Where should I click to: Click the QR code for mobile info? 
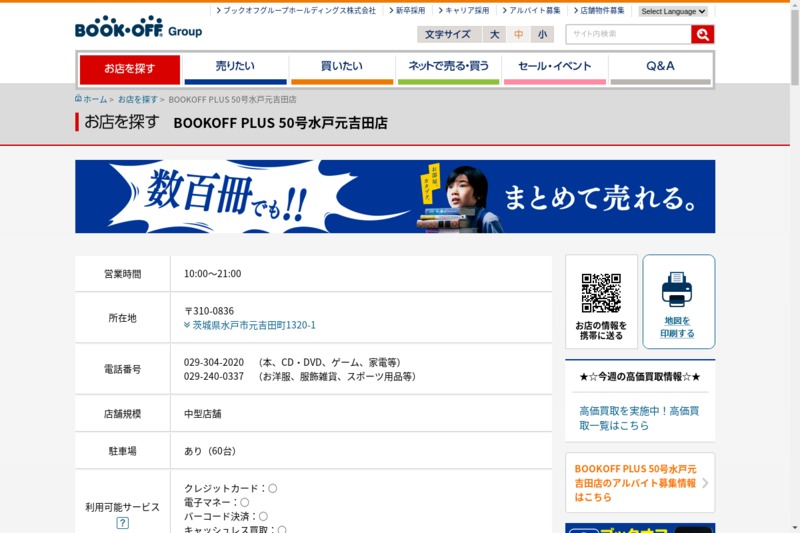coord(601,293)
